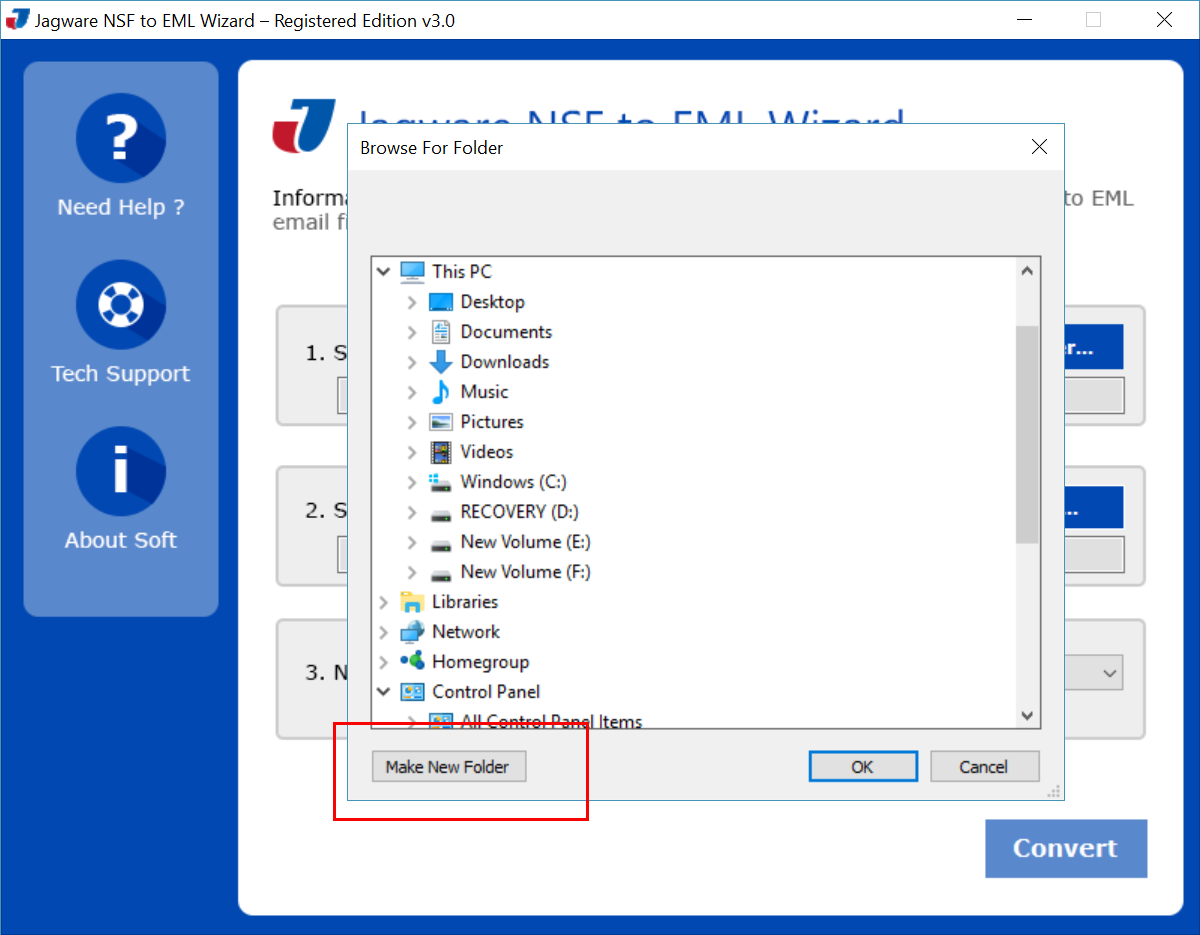Select the 'Downloads' tree row text
Screen dimensions: 1200x935
coord(505,362)
